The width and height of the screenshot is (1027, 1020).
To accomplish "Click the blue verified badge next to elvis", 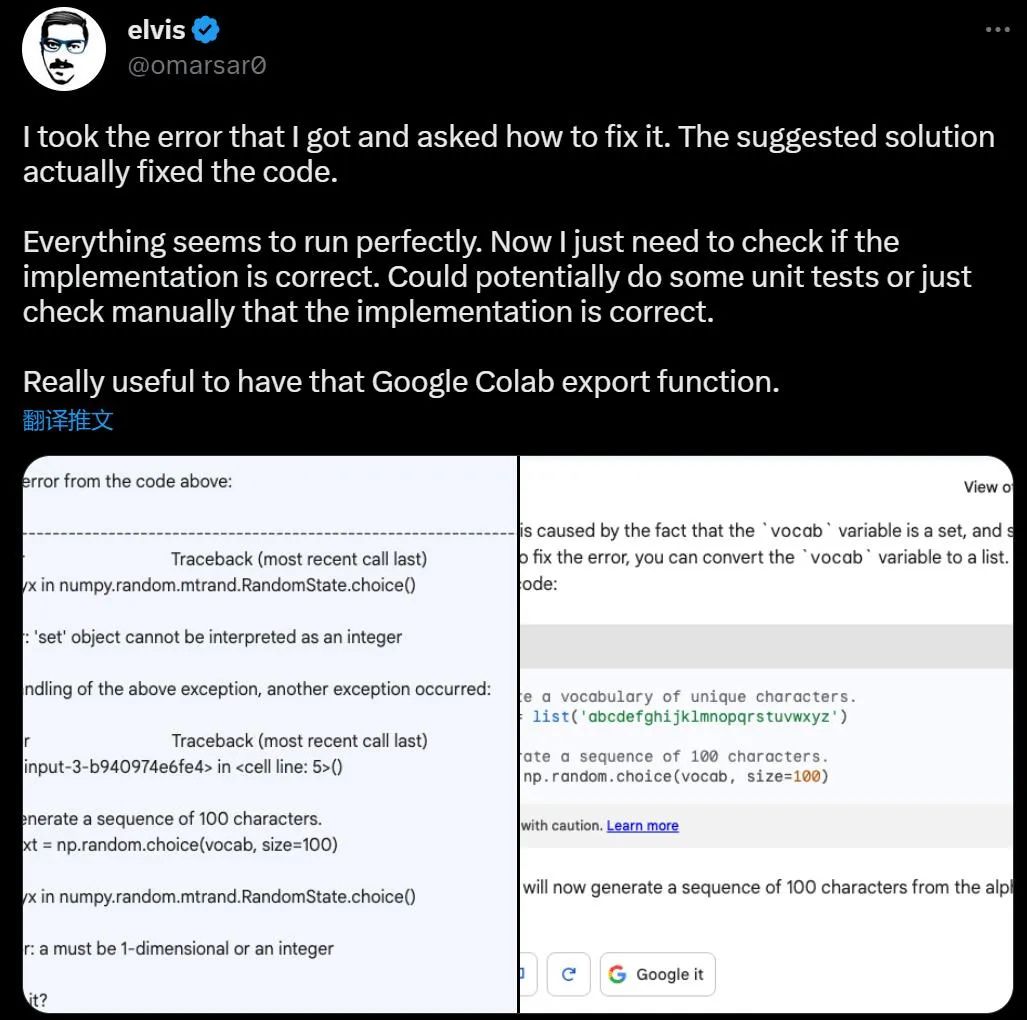I will pos(204,30).
